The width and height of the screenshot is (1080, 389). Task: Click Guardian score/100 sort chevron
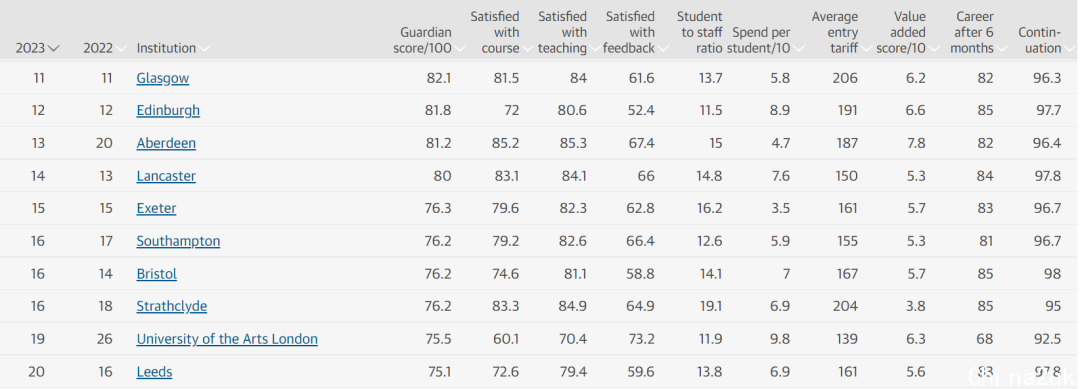pos(459,49)
